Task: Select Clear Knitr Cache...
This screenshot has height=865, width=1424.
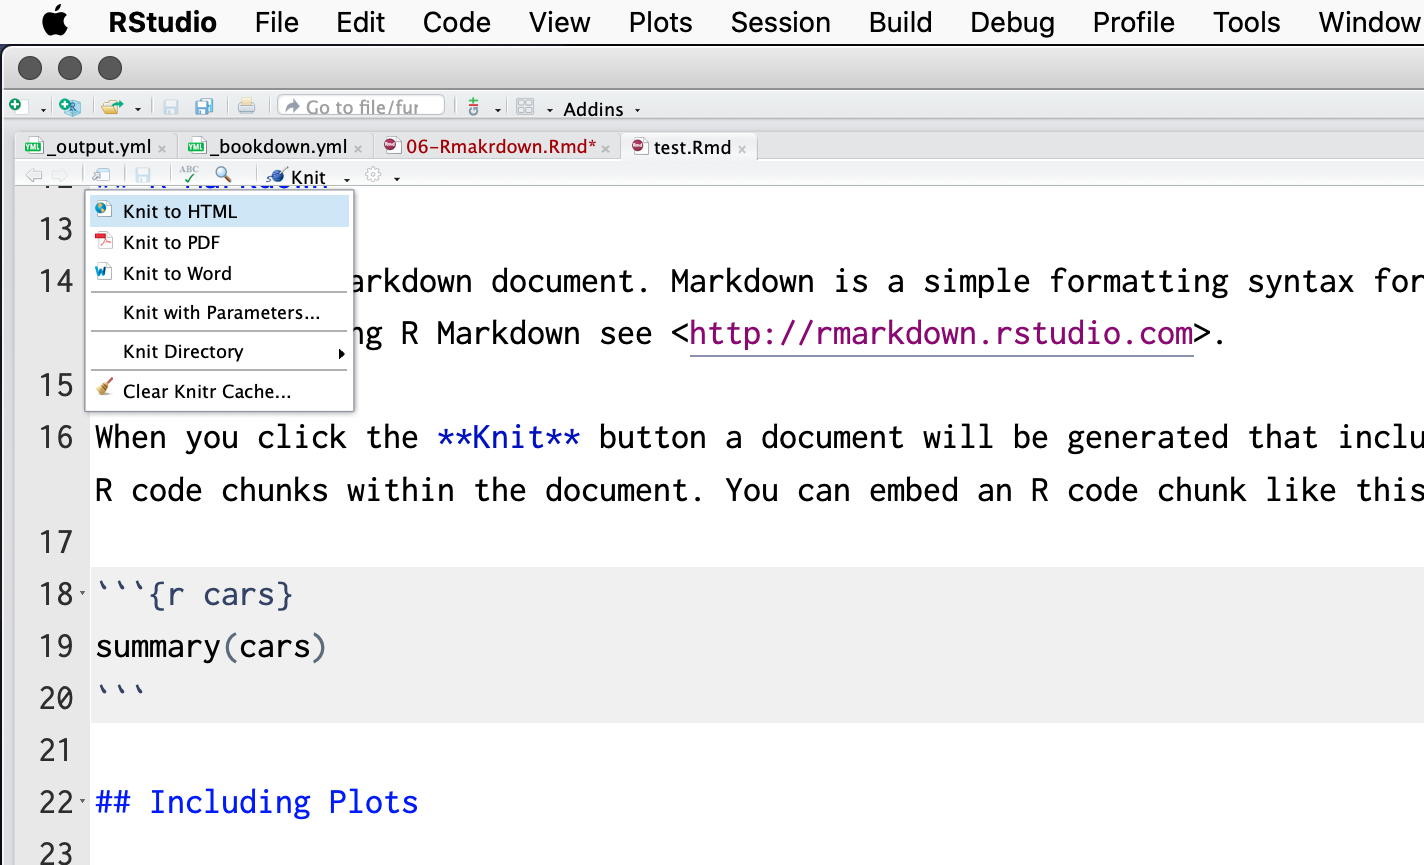Action: tap(220, 391)
